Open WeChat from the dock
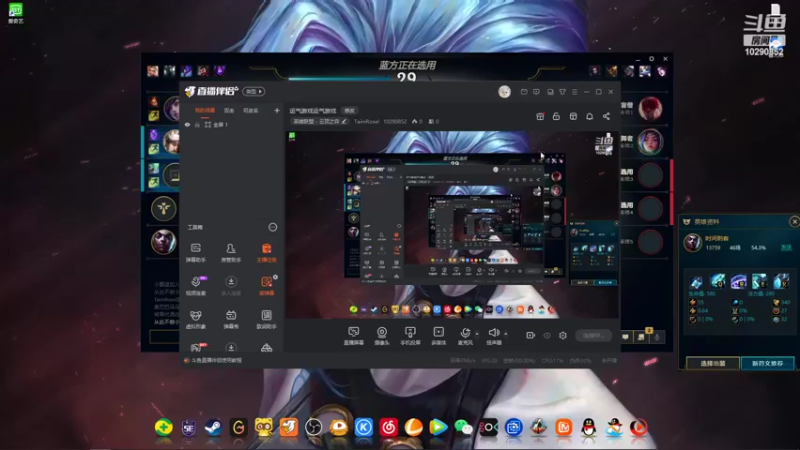The width and height of the screenshot is (800, 450). tap(463, 427)
